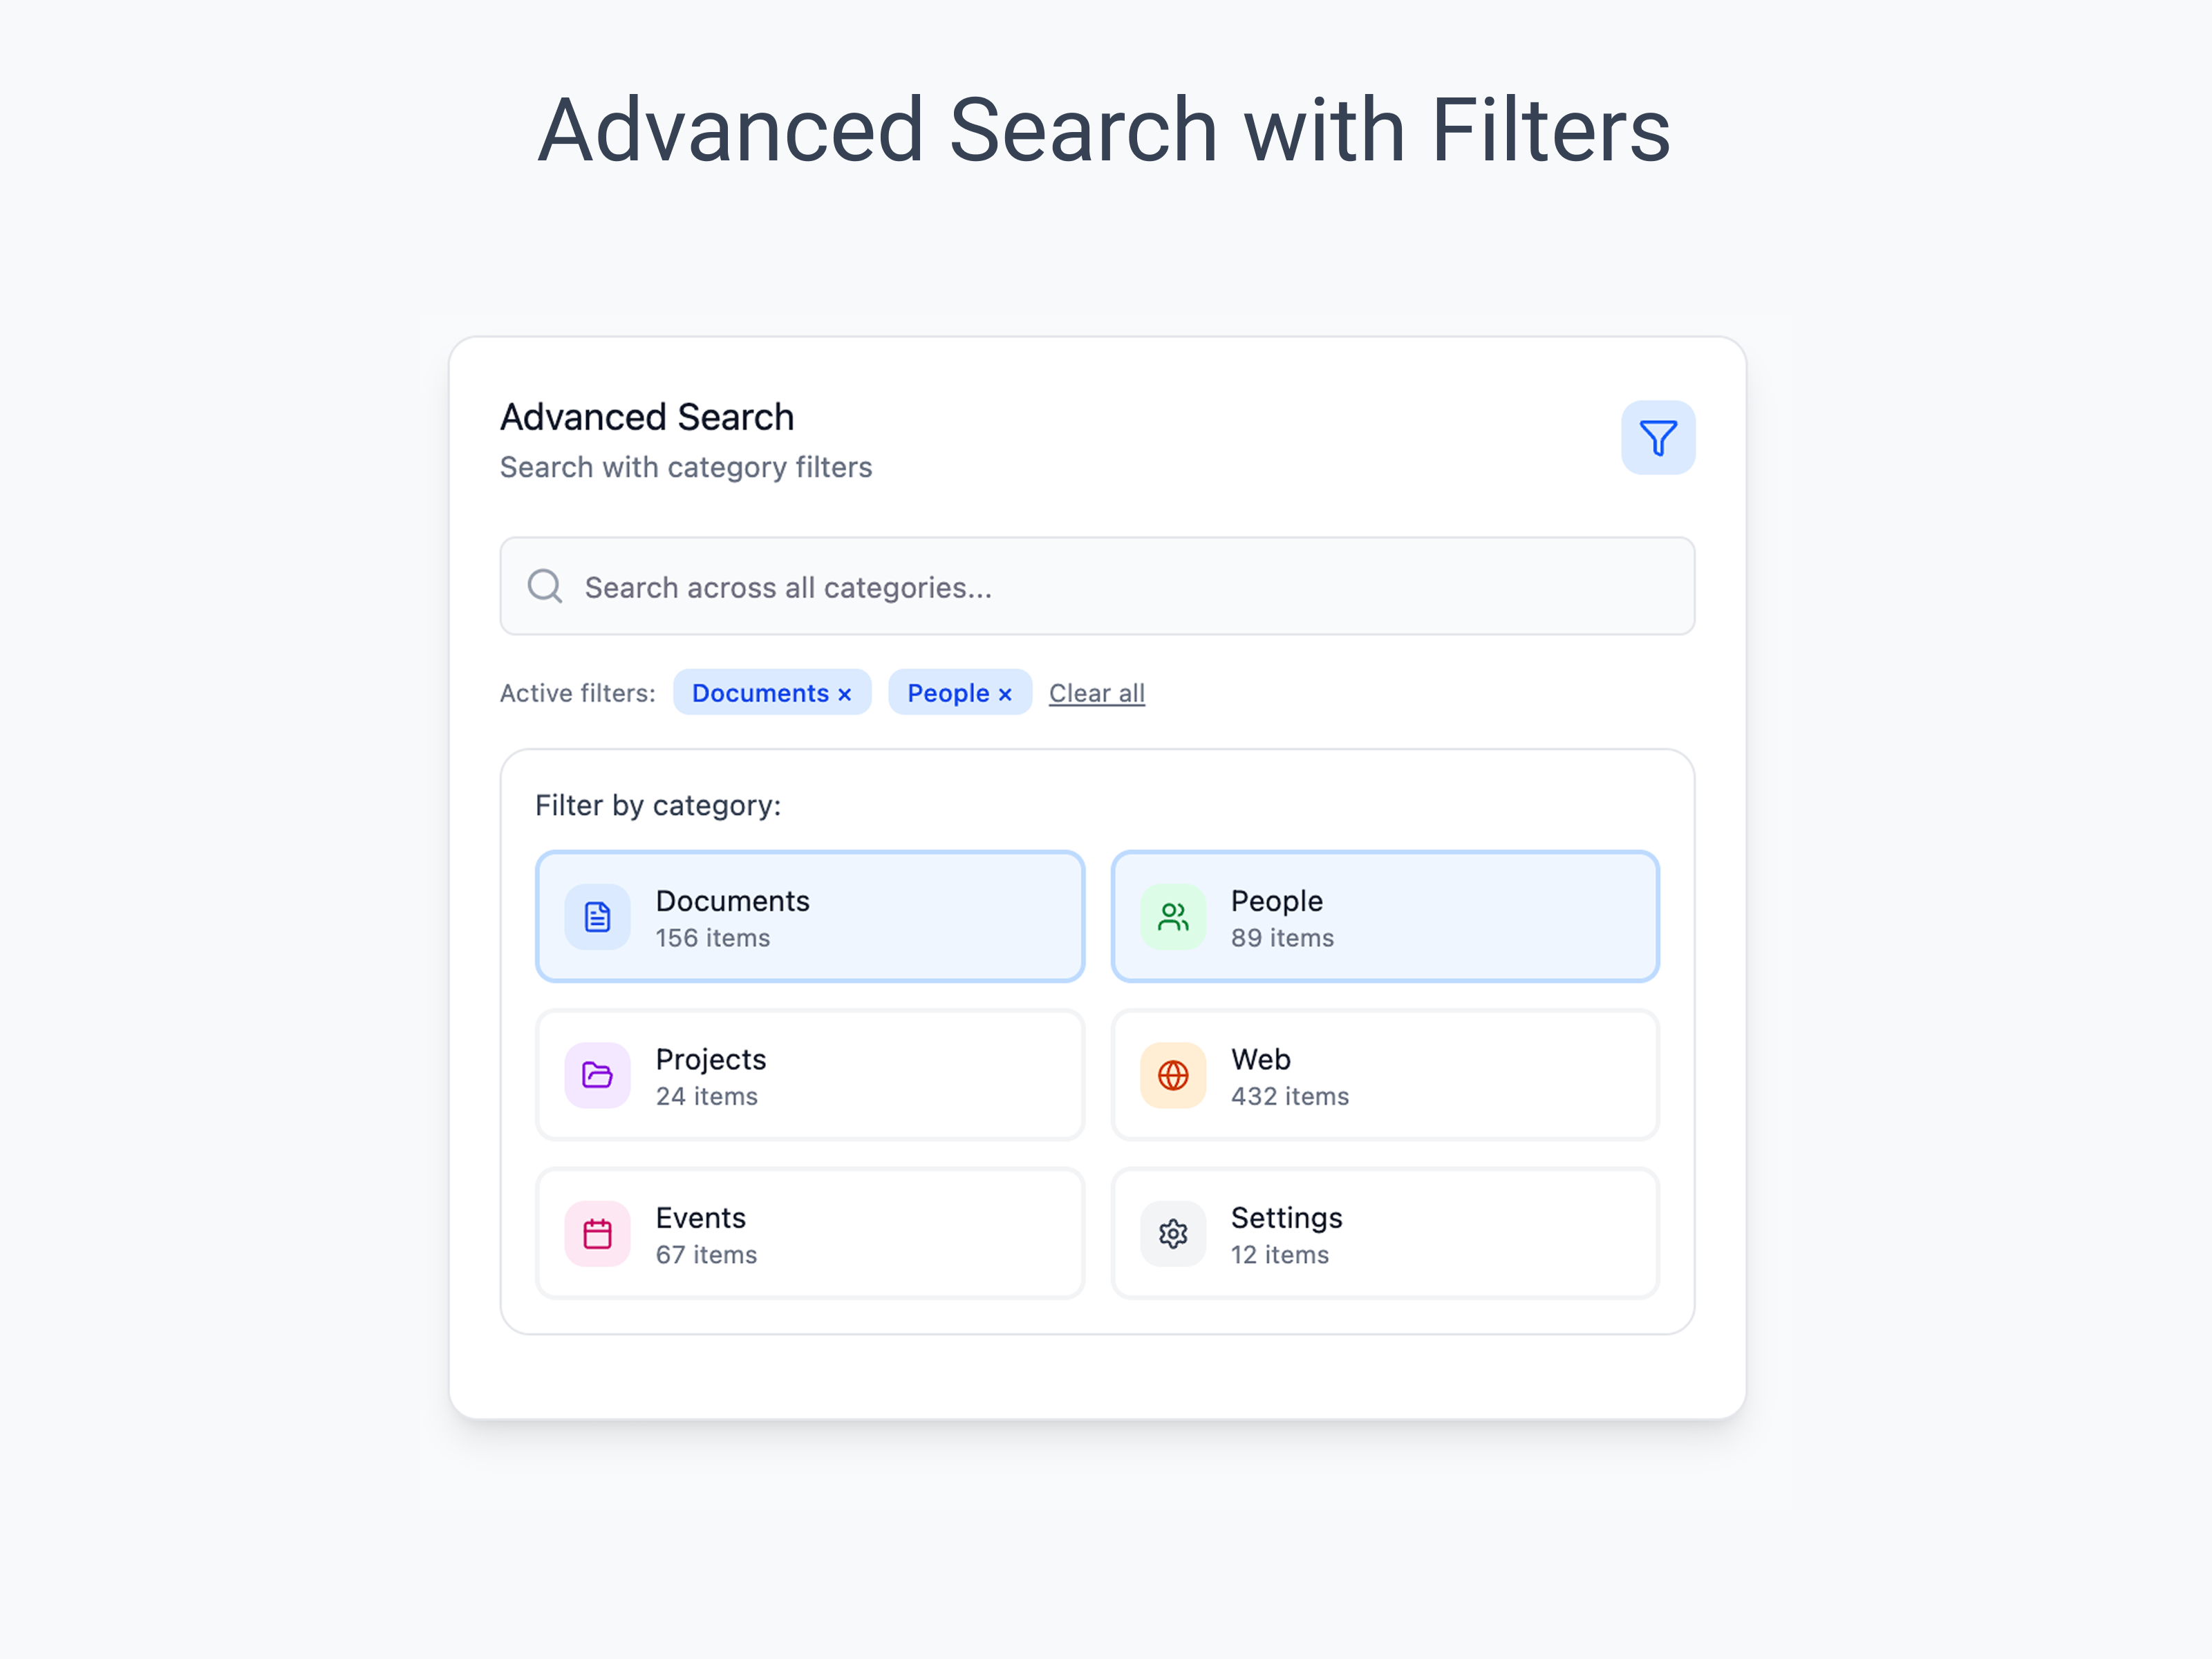Clear all active filters
Viewport: 2212px width, 1659px height.
click(1096, 692)
